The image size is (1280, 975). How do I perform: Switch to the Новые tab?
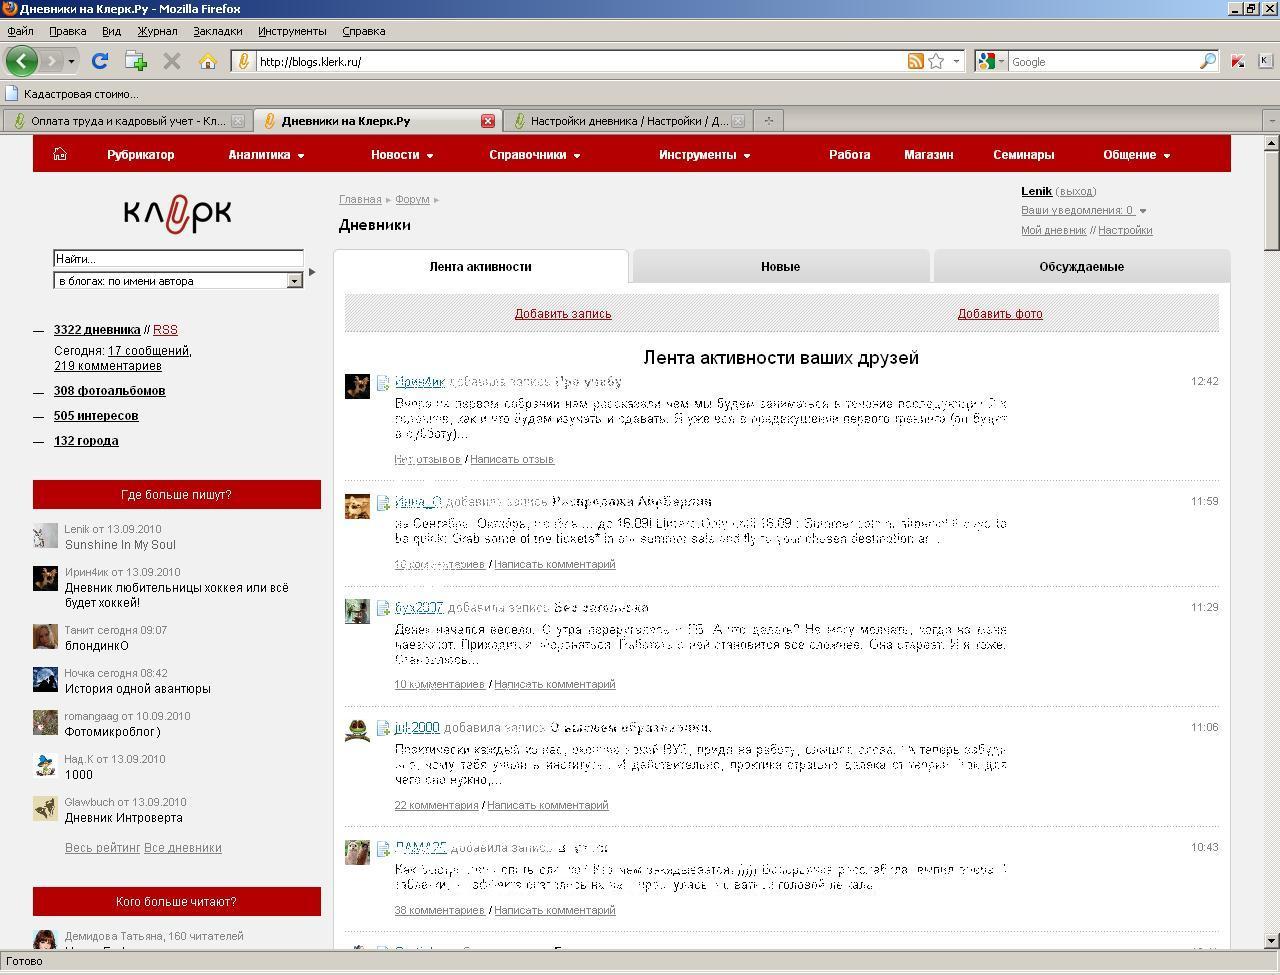(780, 267)
